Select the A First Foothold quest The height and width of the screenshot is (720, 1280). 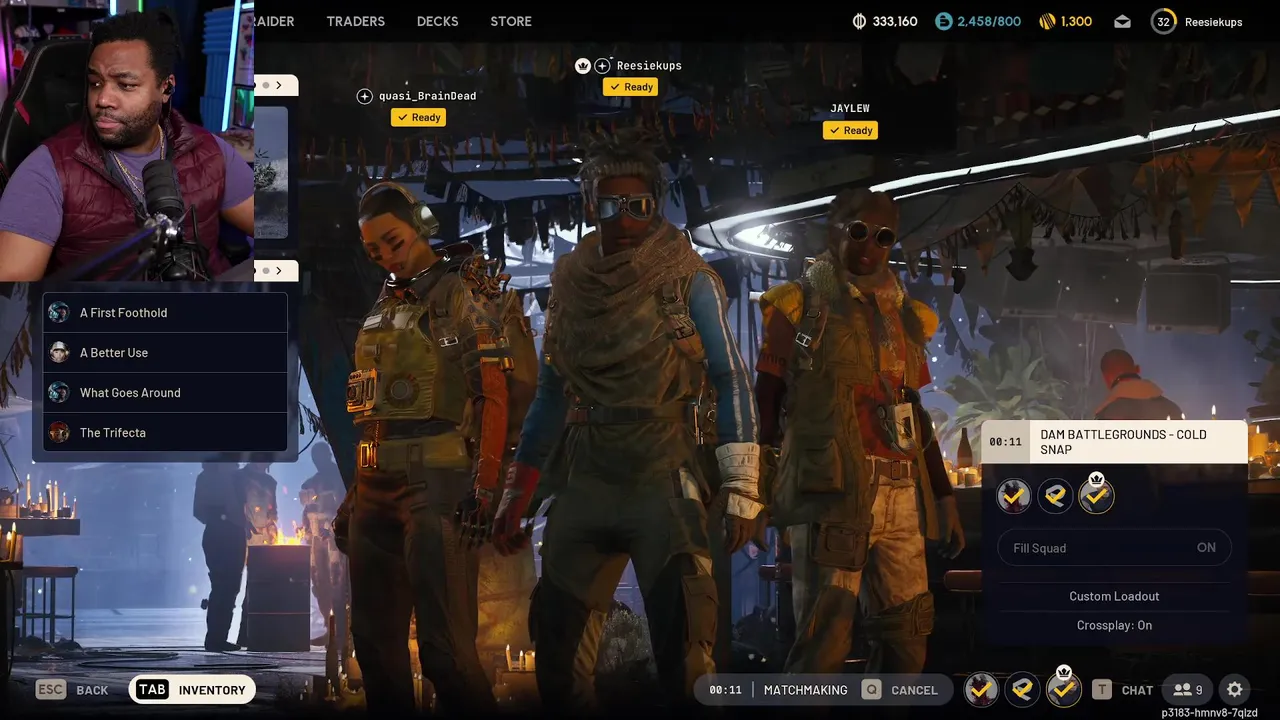(x=165, y=313)
